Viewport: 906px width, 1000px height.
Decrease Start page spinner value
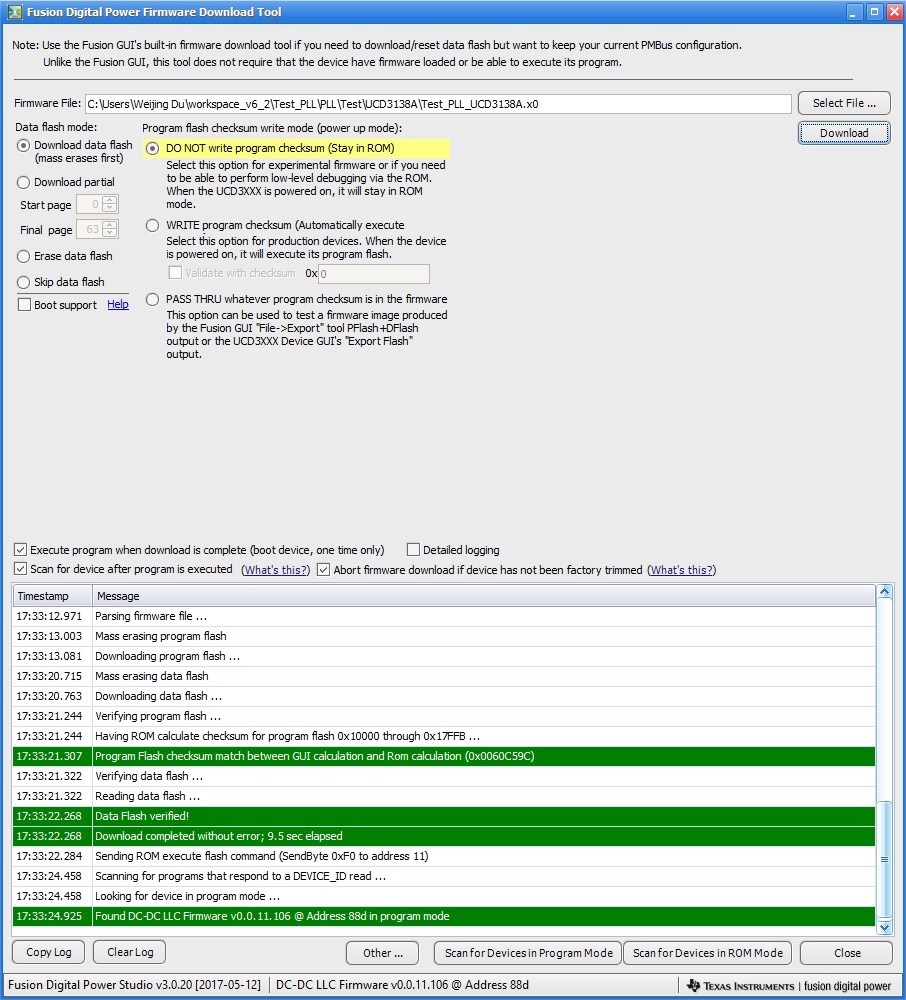(x=110, y=208)
